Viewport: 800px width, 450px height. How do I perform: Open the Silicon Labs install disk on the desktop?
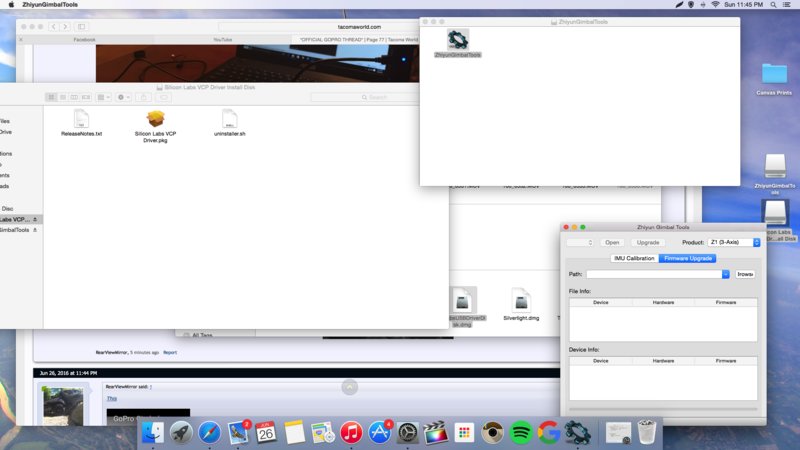(775, 212)
